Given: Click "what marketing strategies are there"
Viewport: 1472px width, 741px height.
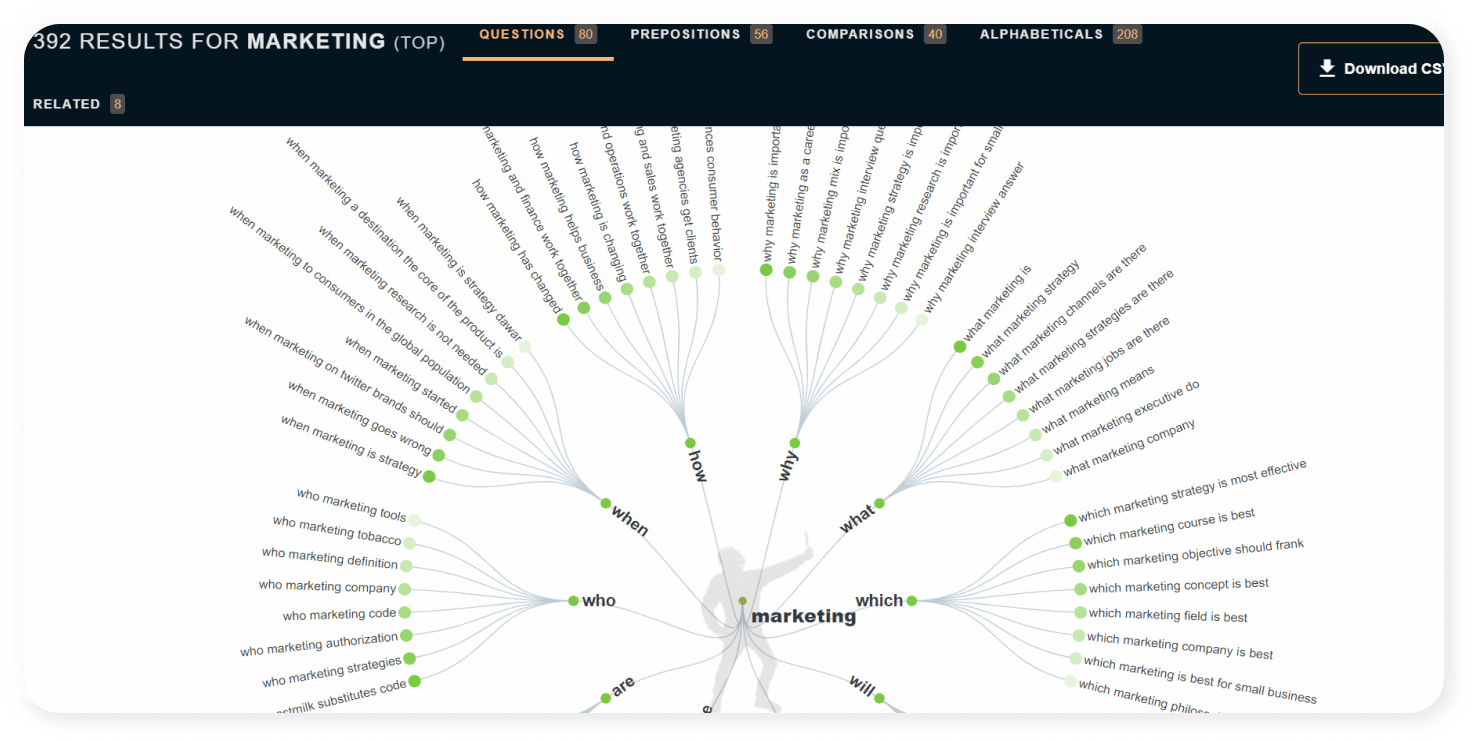Looking at the screenshot, I should [1094, 331].
